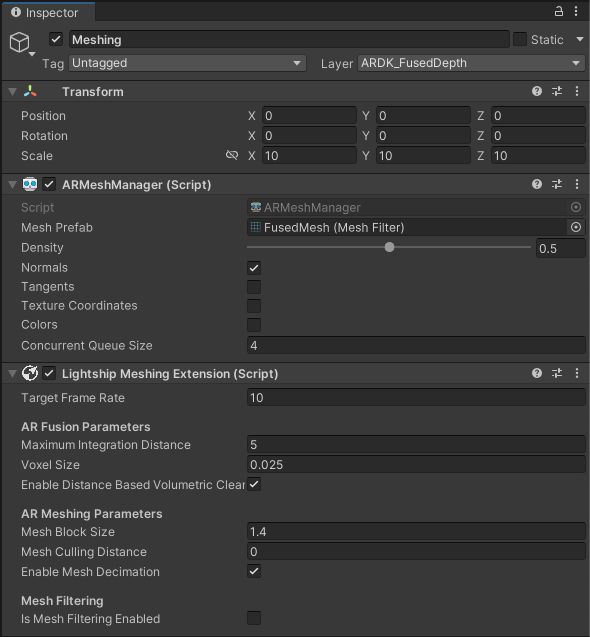Click the Transform header title

tap(93, 91)
